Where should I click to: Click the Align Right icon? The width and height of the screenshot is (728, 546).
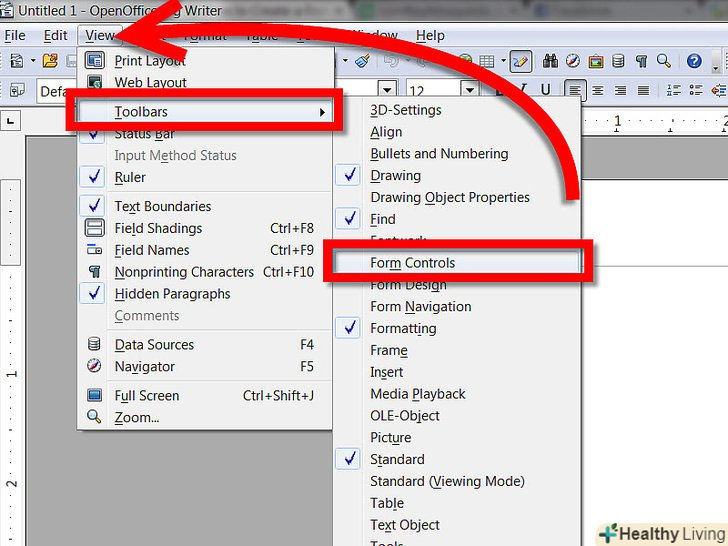[620, 90]
